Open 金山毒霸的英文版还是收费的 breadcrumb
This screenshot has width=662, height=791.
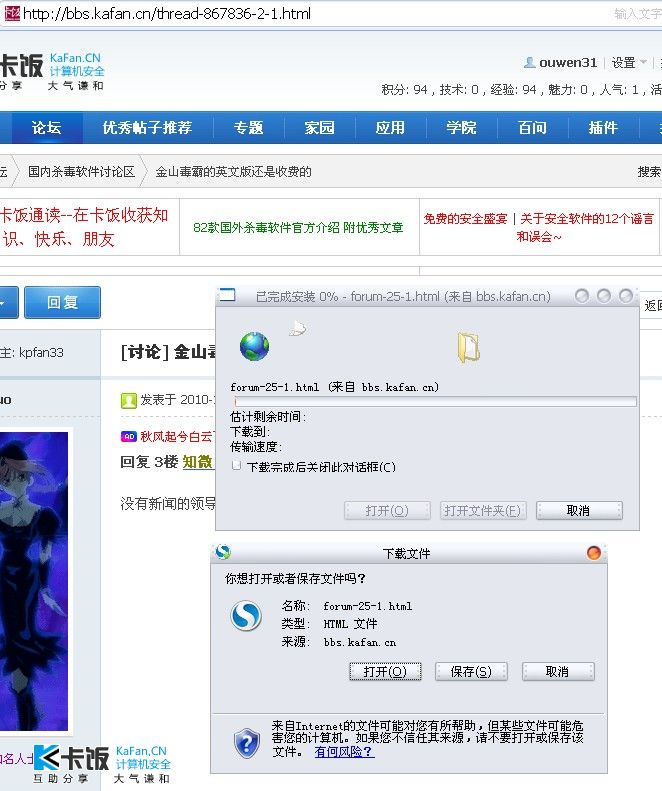[x=233, y=172]
